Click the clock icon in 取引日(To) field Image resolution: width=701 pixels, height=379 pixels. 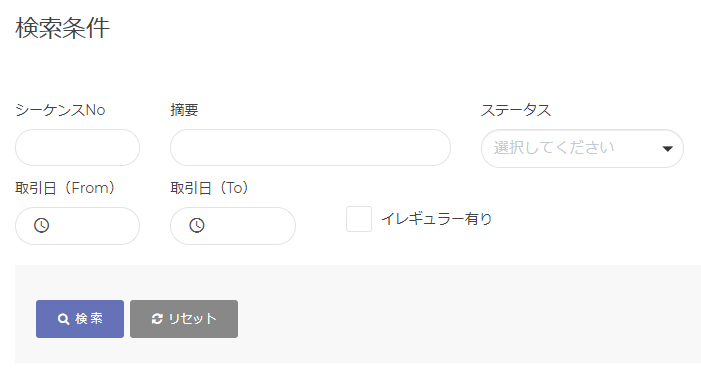point(197,225)
